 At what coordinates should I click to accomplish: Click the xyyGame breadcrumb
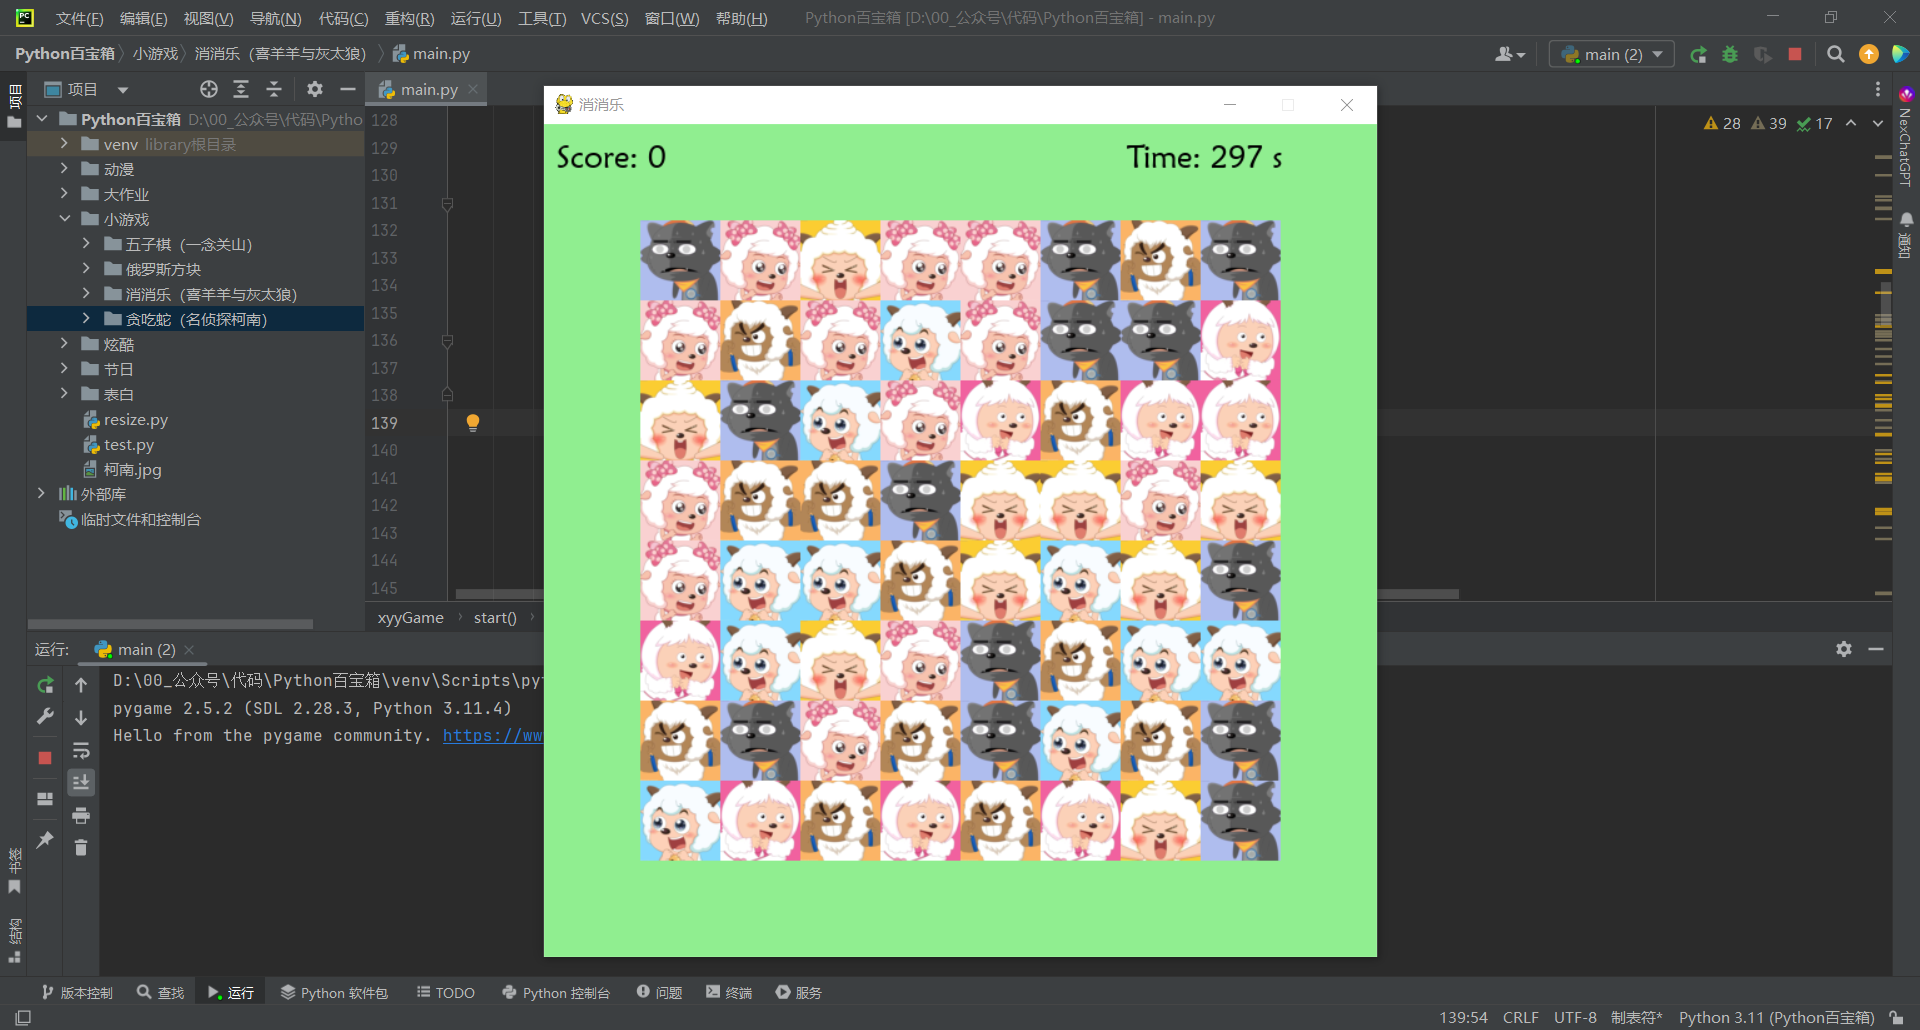(410, 618)
